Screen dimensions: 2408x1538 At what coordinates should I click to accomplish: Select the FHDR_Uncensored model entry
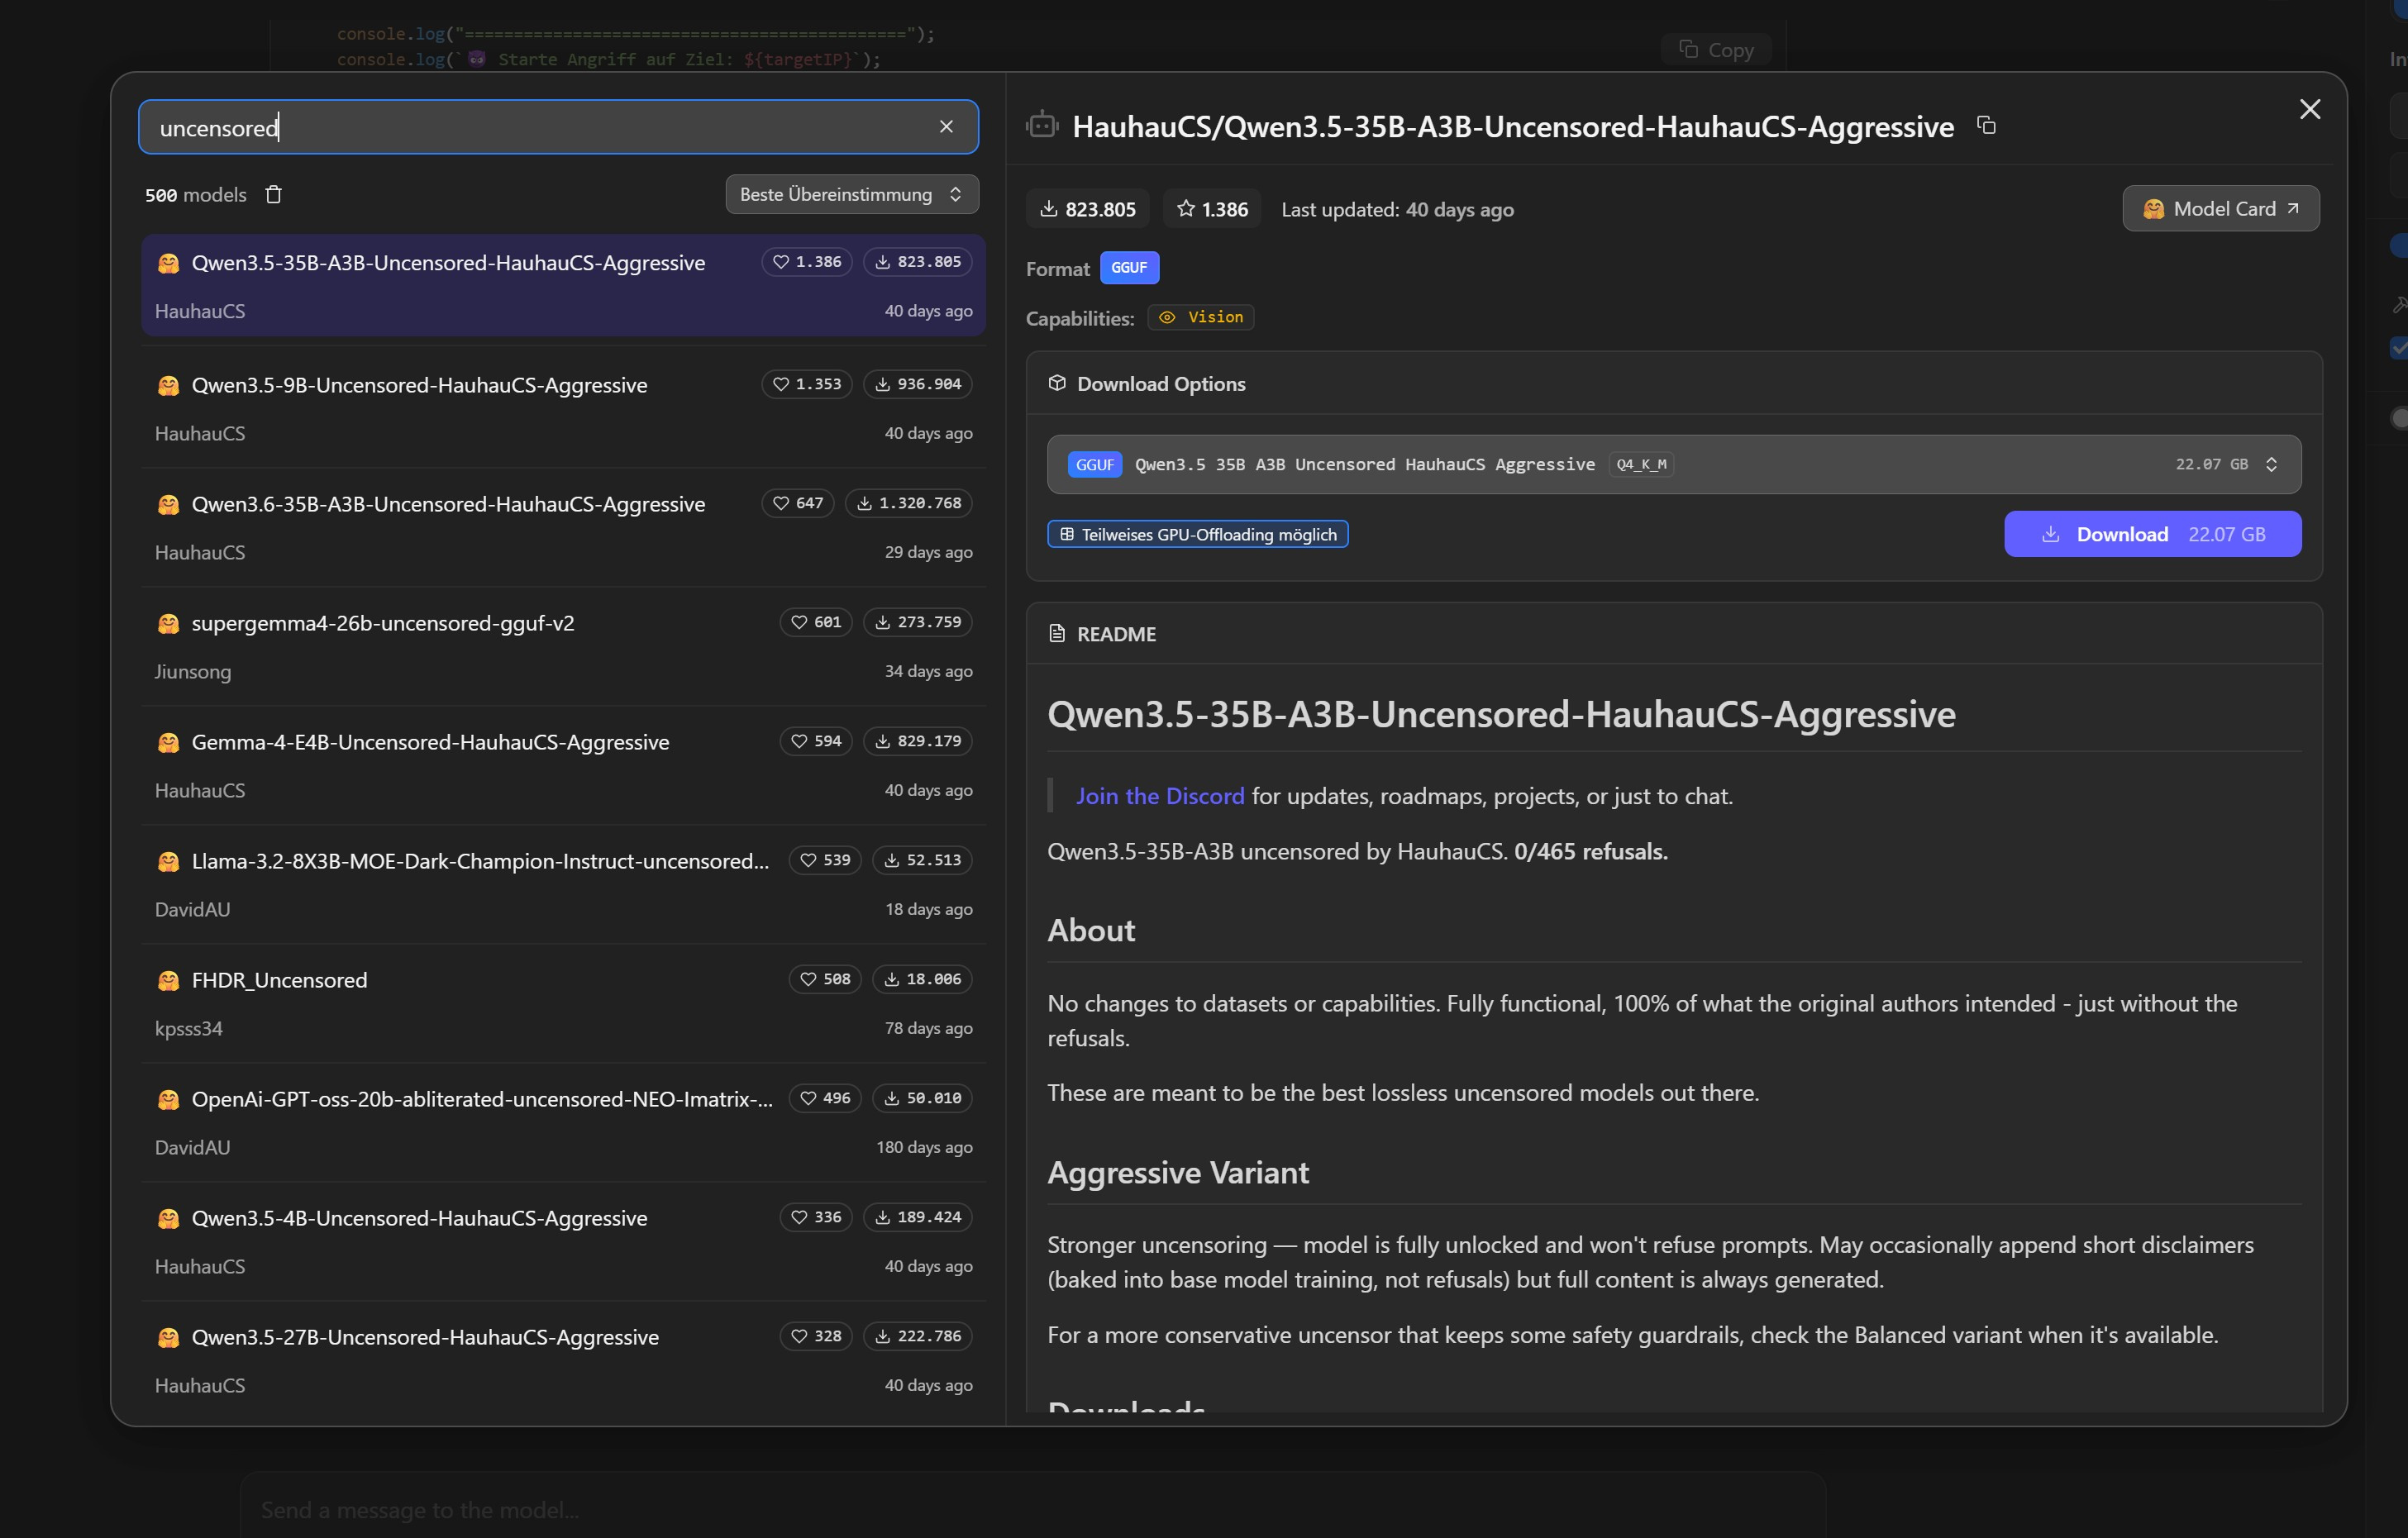(563, 1003)
